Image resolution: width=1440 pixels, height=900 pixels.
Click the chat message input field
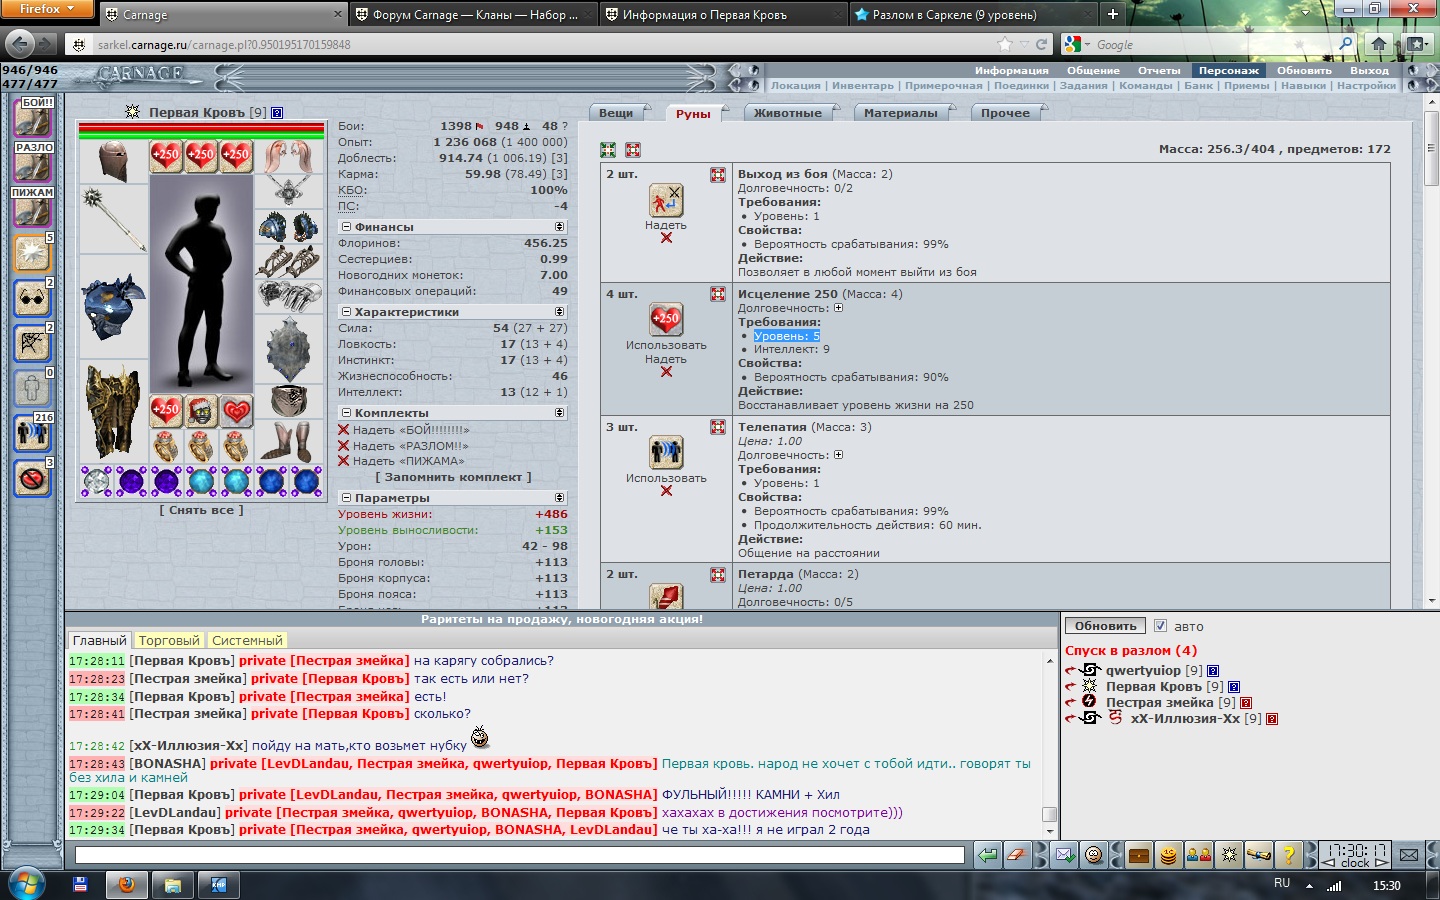520,855
